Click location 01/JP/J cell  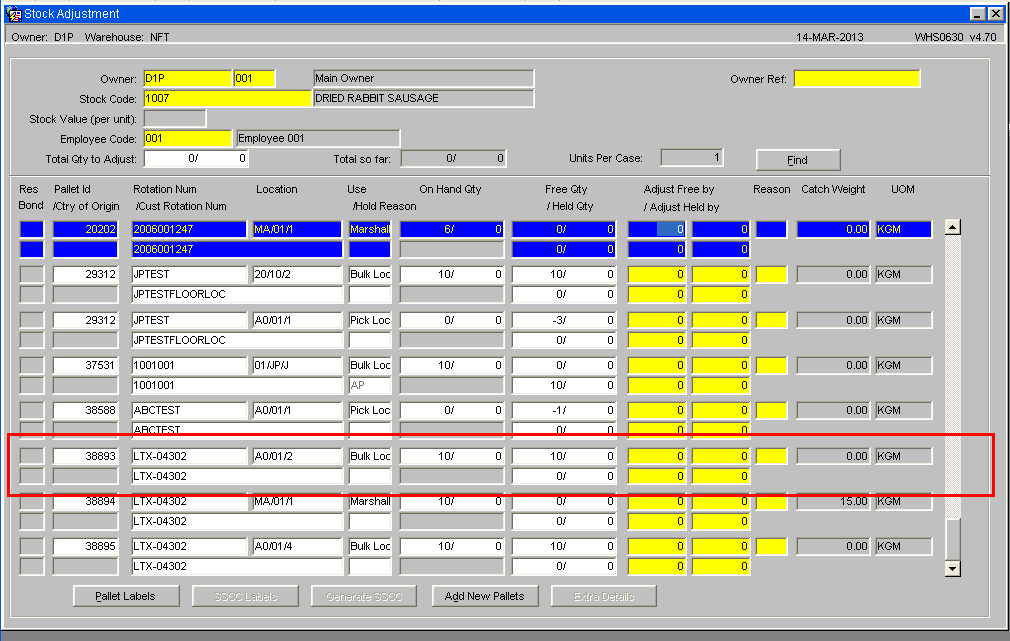pos(297,365)
